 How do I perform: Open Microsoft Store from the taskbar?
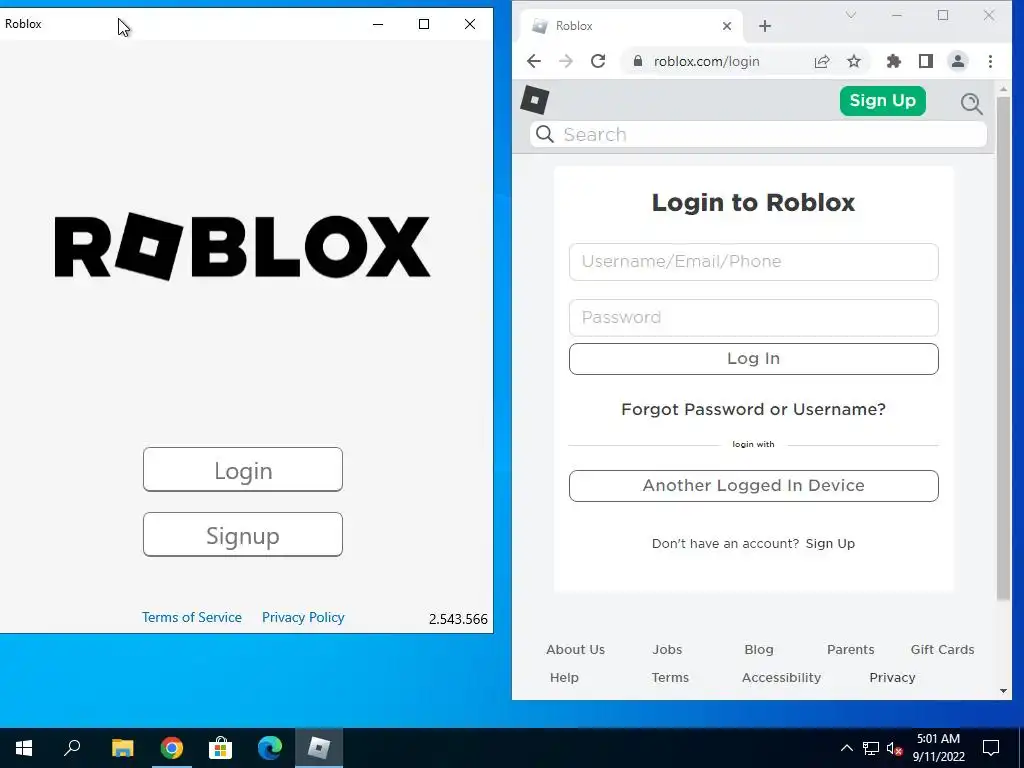[220, 748]
